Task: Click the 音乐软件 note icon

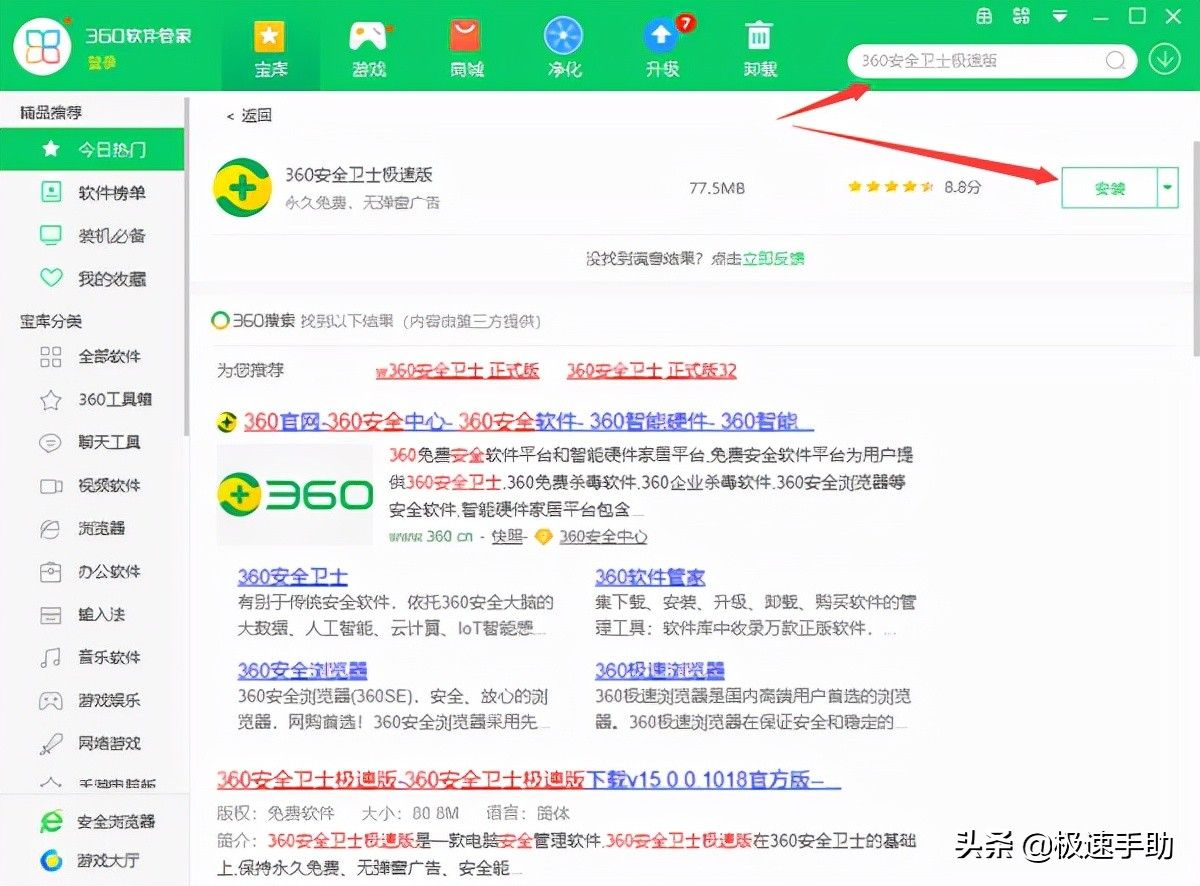Action: 50,658
